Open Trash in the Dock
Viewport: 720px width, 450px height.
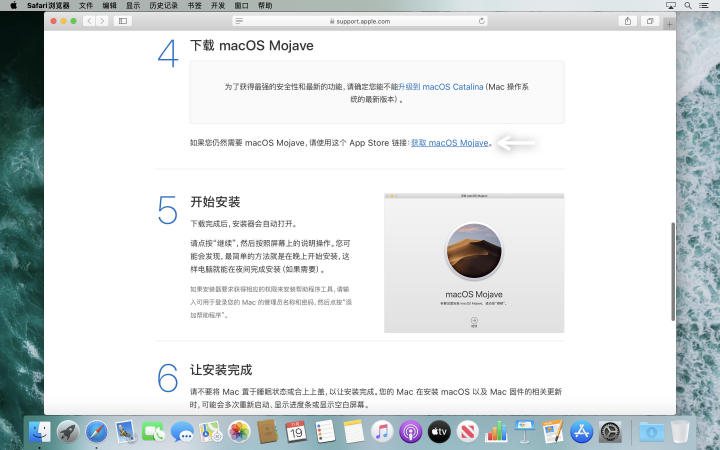[680, 432]
